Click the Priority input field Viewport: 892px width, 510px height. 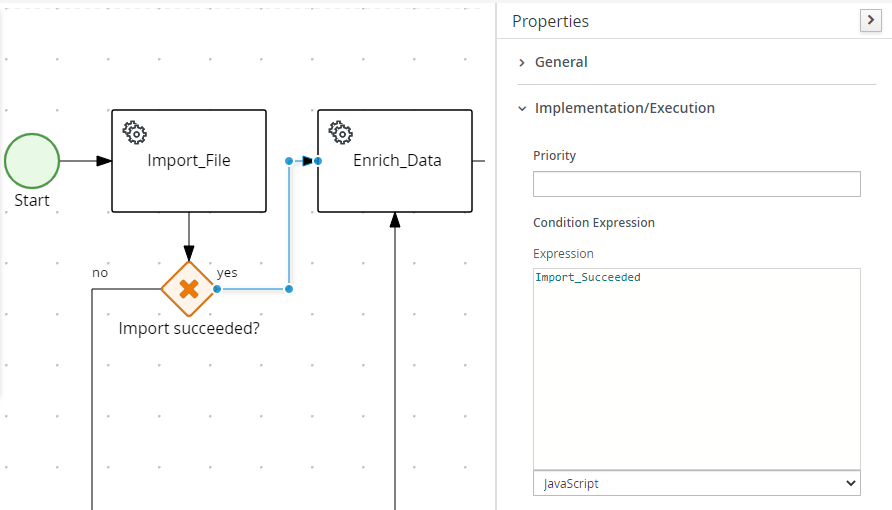(x=696, y=184)
